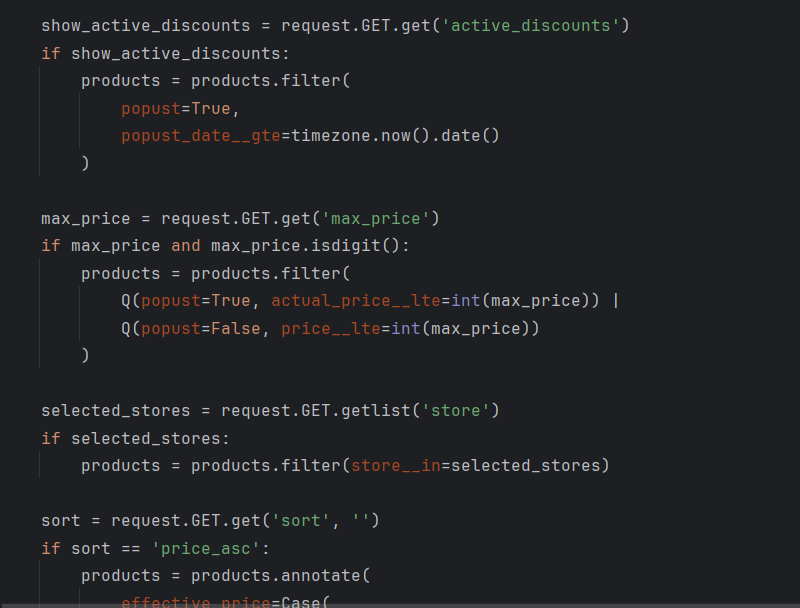Click the price__lte argument in second Q
This screenshot has width=800, height=608.
[x=330, y=328]
